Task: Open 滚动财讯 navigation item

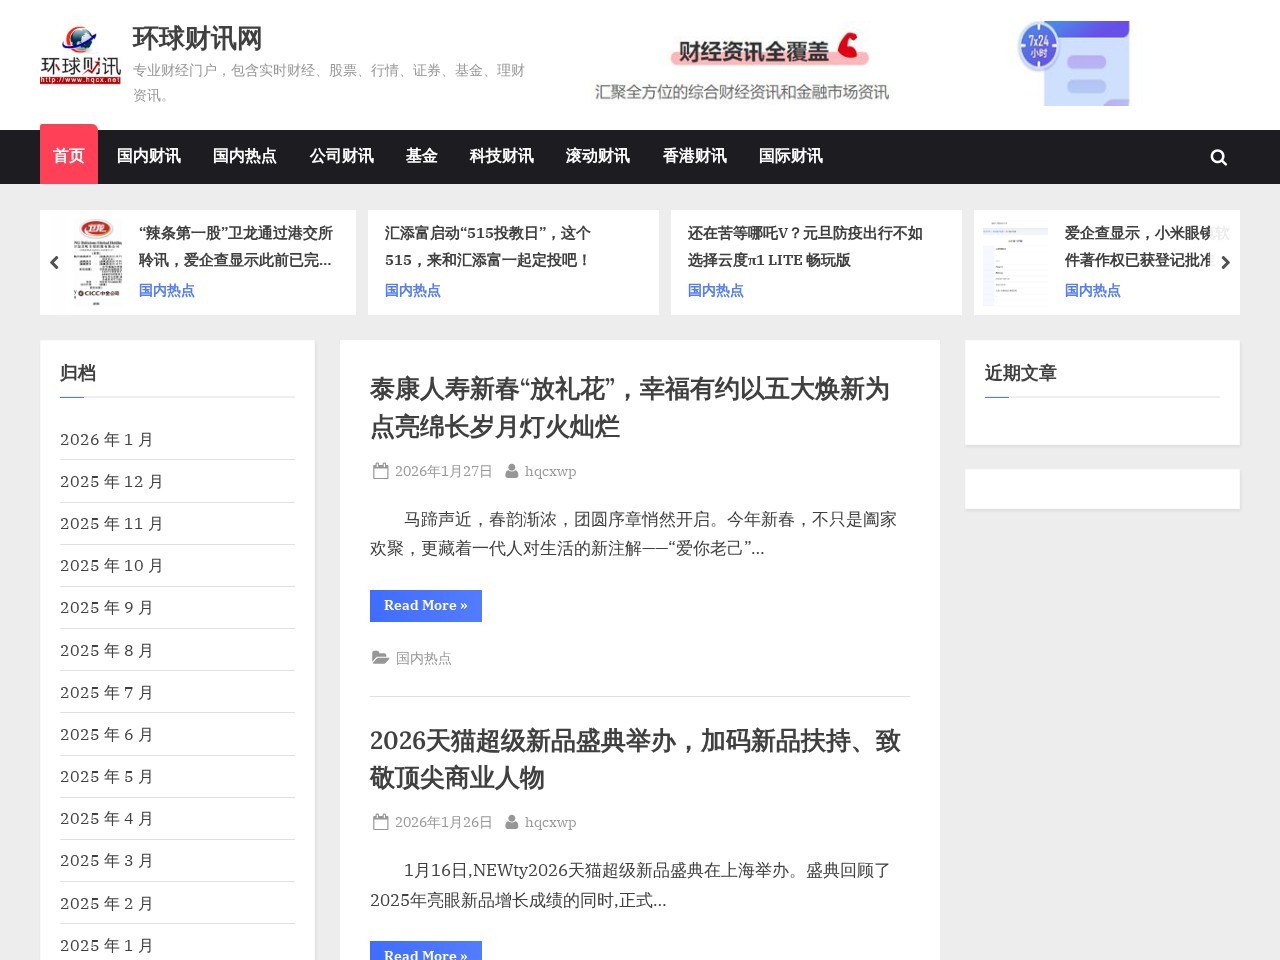Action: 597,156
